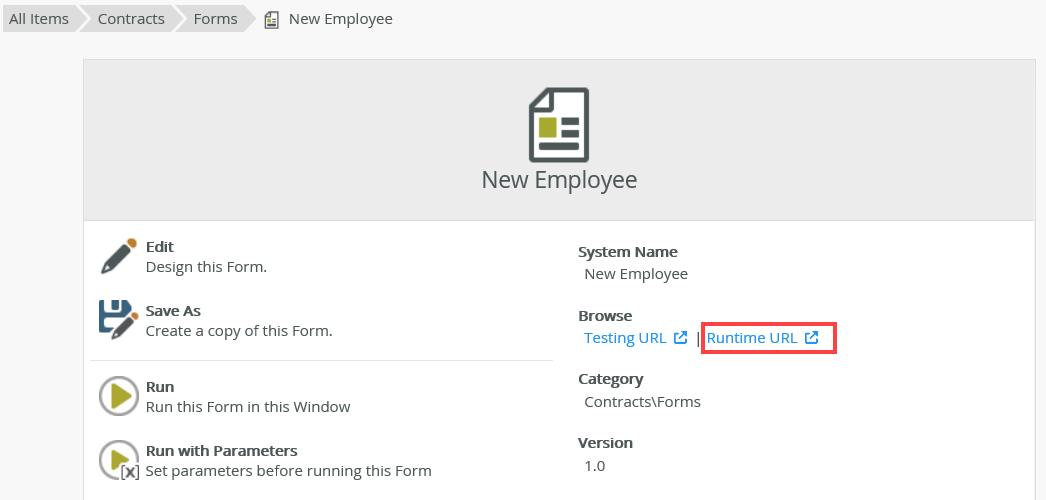Image resolution: width=1046 pixels, height=500 pixels.
Task: Click the external-link icon beside Runtime URL
Action: click(812, 338)
